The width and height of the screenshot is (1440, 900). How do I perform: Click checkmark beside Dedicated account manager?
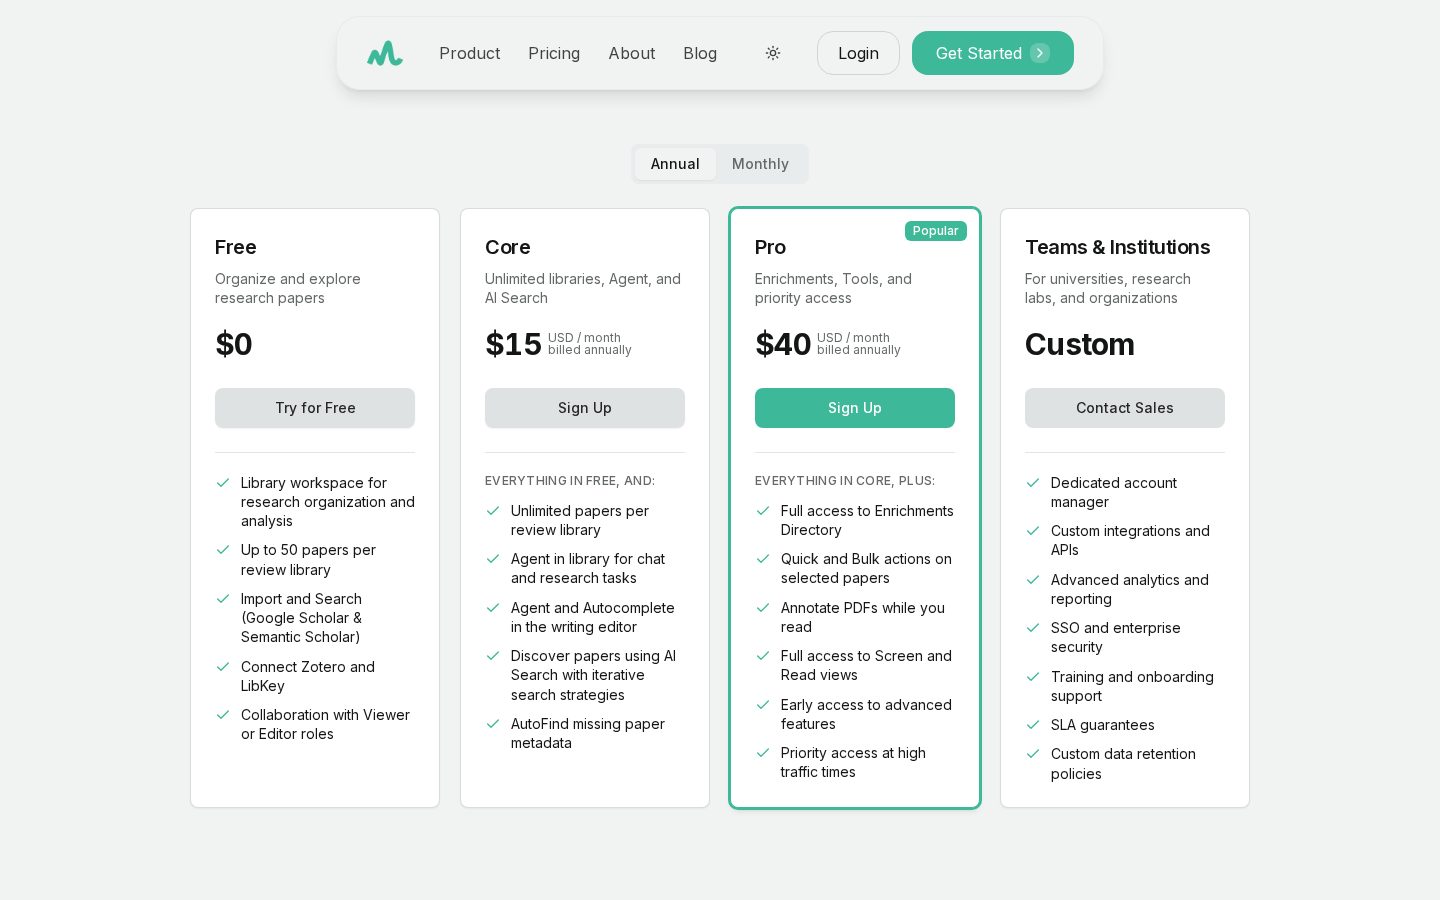pos(1033,483)
